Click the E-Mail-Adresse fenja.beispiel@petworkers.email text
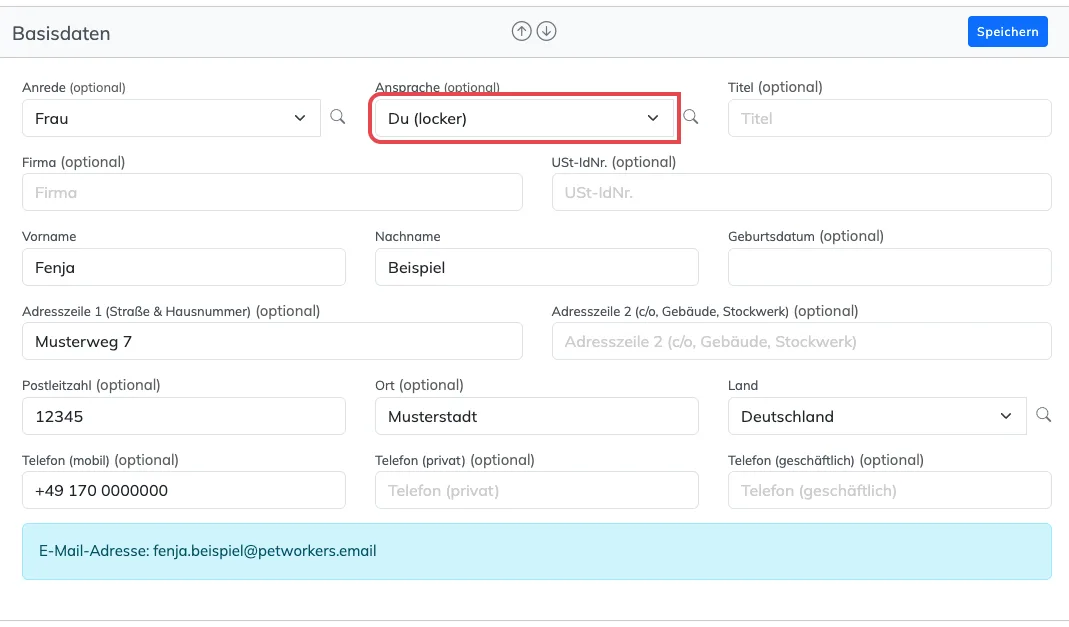The width and height of the screenshot is (1069, 627). coord(207,551)
